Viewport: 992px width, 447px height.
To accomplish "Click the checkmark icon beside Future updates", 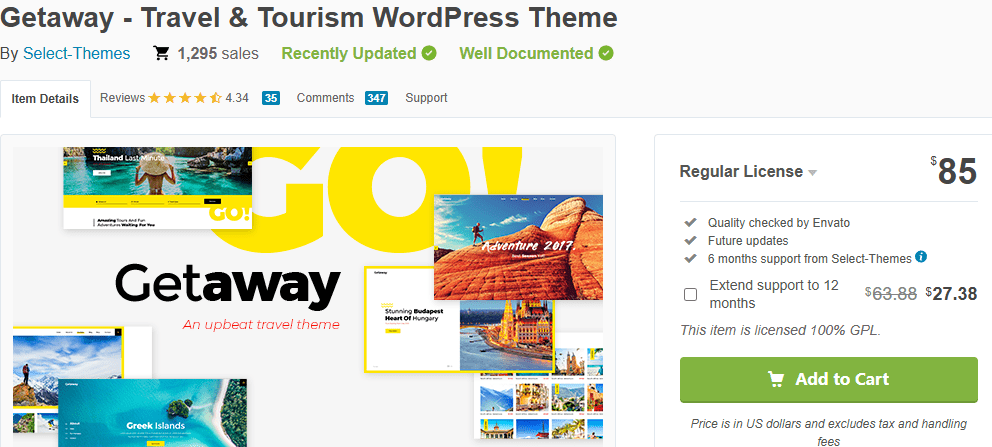I will (690, 241).
